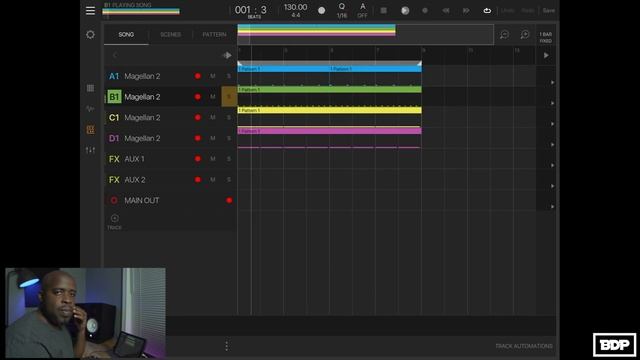The width and height of the screenshot is (640, 360).
Task: Click the Redo button
Action: click(528, 11)
